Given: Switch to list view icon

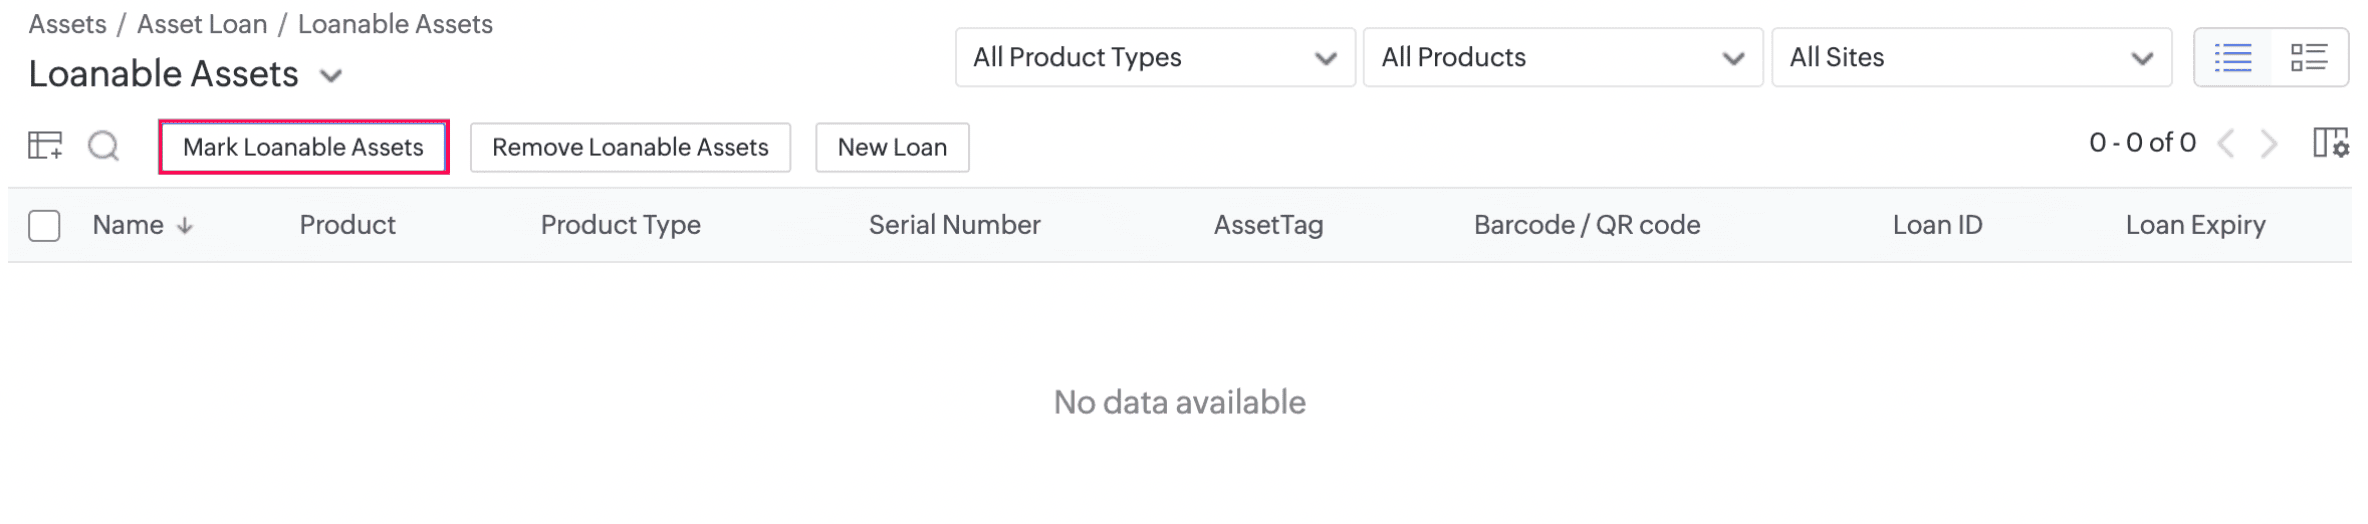Looking at the screenshot, I should pos(2232,58).
